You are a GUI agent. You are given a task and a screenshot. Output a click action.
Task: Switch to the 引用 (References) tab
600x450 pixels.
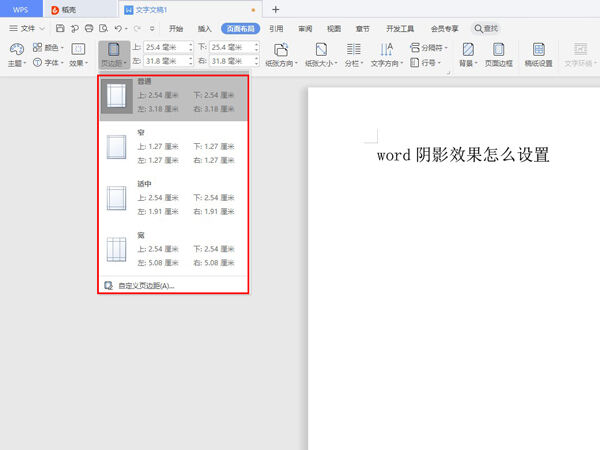(276, 29)
